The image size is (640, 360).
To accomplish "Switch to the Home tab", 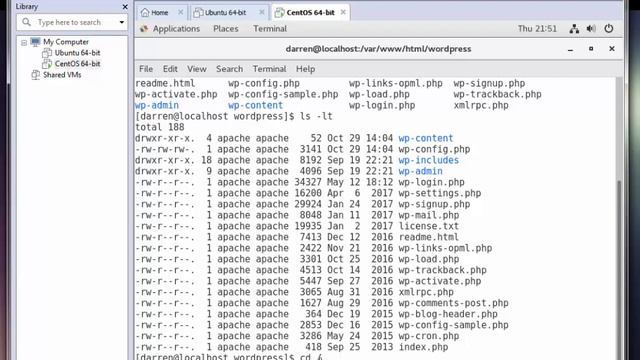I will click(162, 13).
